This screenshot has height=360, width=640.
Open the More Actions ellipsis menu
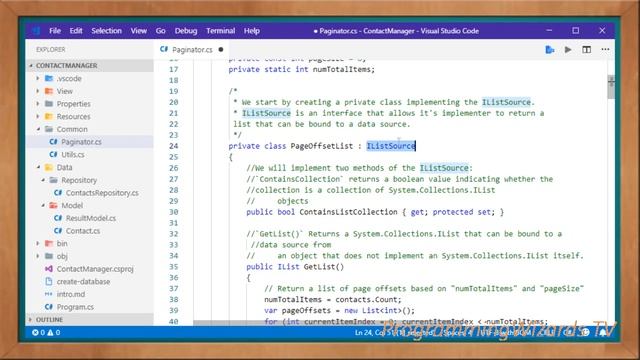coord(605,49)
